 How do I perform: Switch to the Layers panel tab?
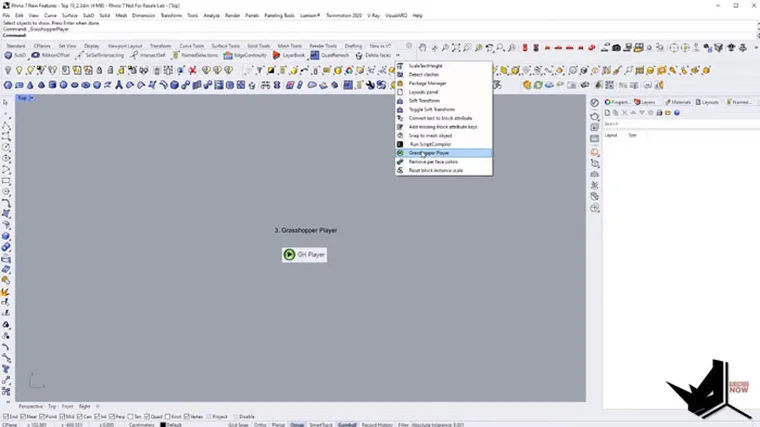(x=644, y=102)
